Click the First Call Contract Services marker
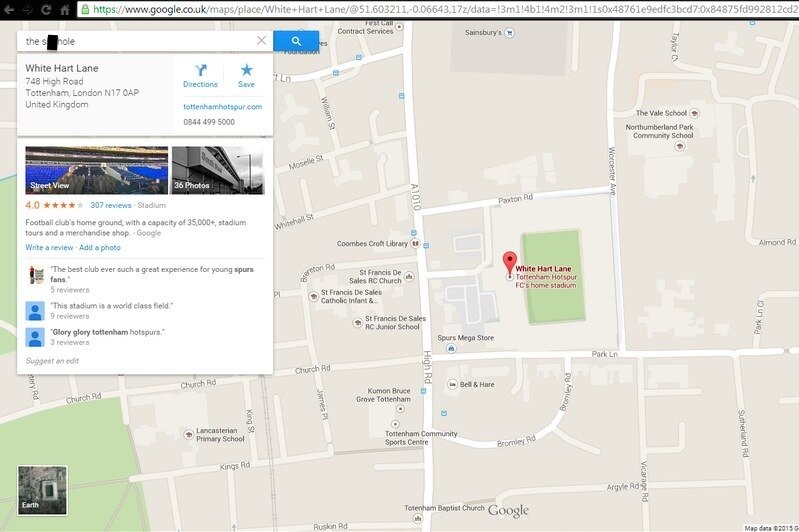Viewport: 799px width, 532px height. [400, 26]
